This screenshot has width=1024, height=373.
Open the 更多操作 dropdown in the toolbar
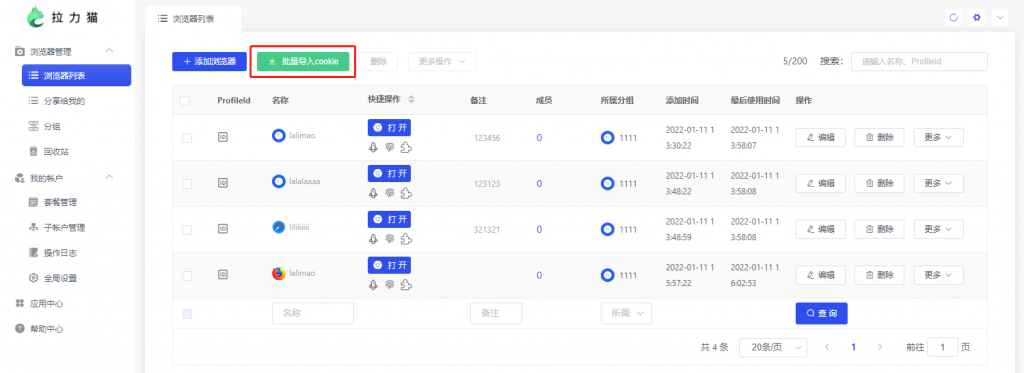point(442,61)
